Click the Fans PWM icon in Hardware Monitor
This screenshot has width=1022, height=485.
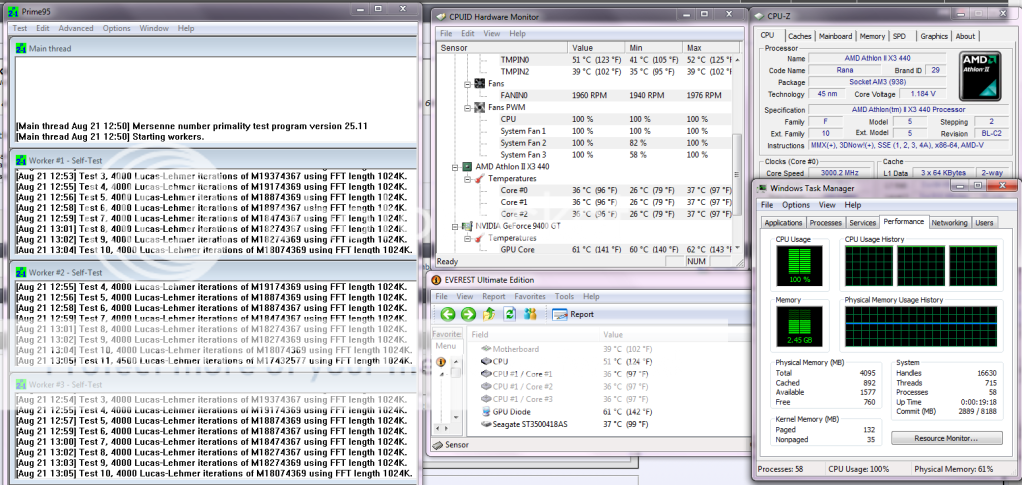pos(479,107)
